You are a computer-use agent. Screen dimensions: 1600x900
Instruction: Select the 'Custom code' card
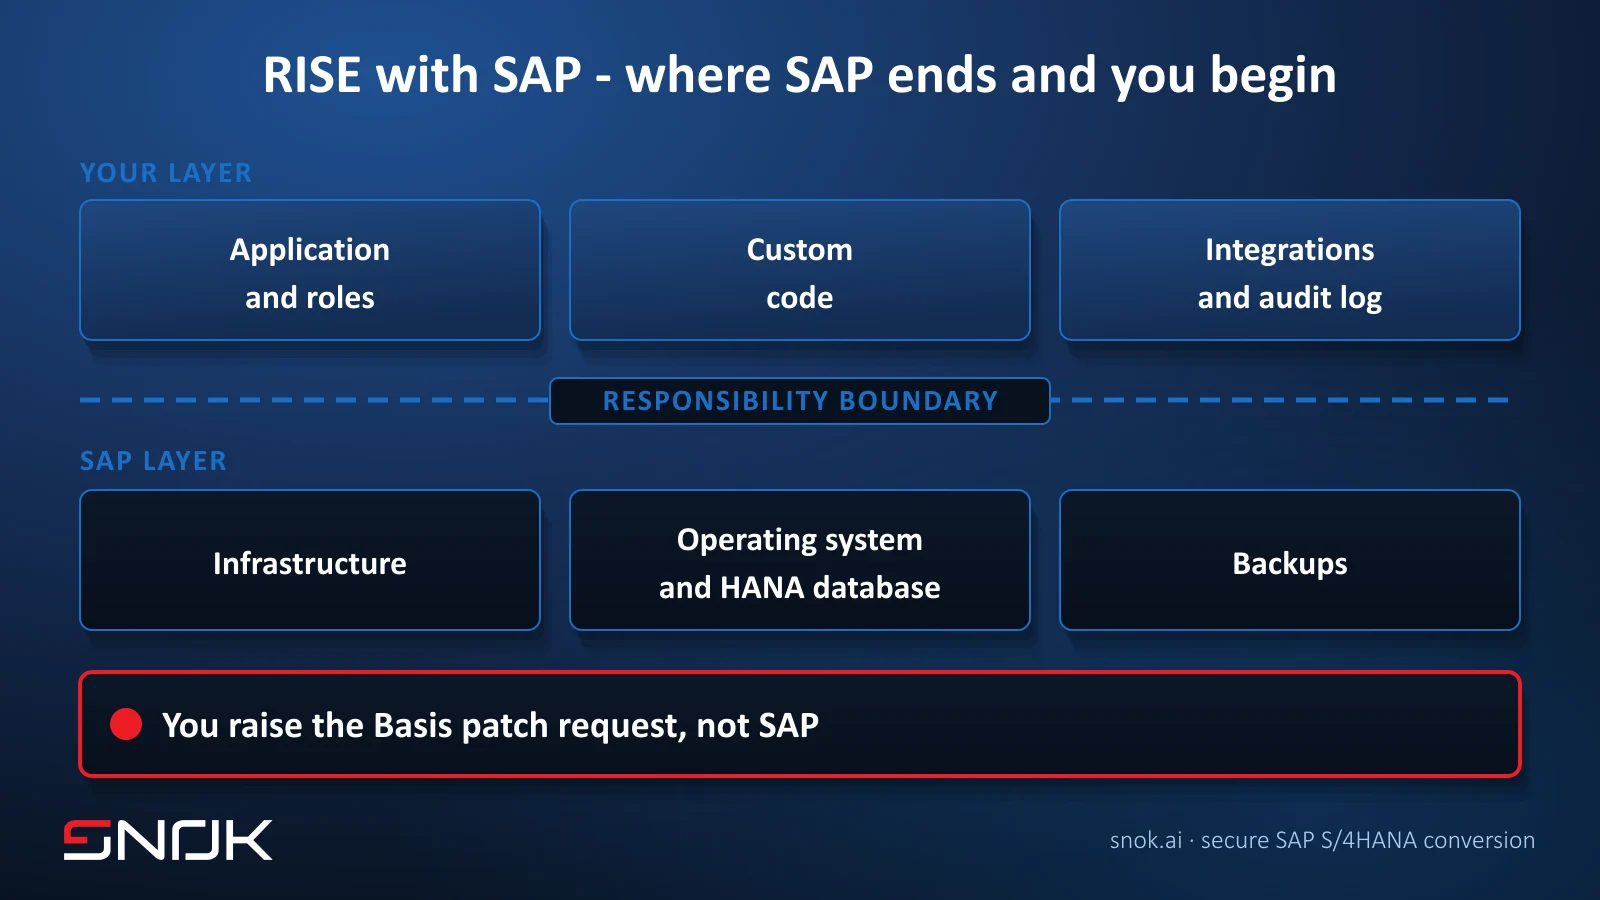point(800,270)
